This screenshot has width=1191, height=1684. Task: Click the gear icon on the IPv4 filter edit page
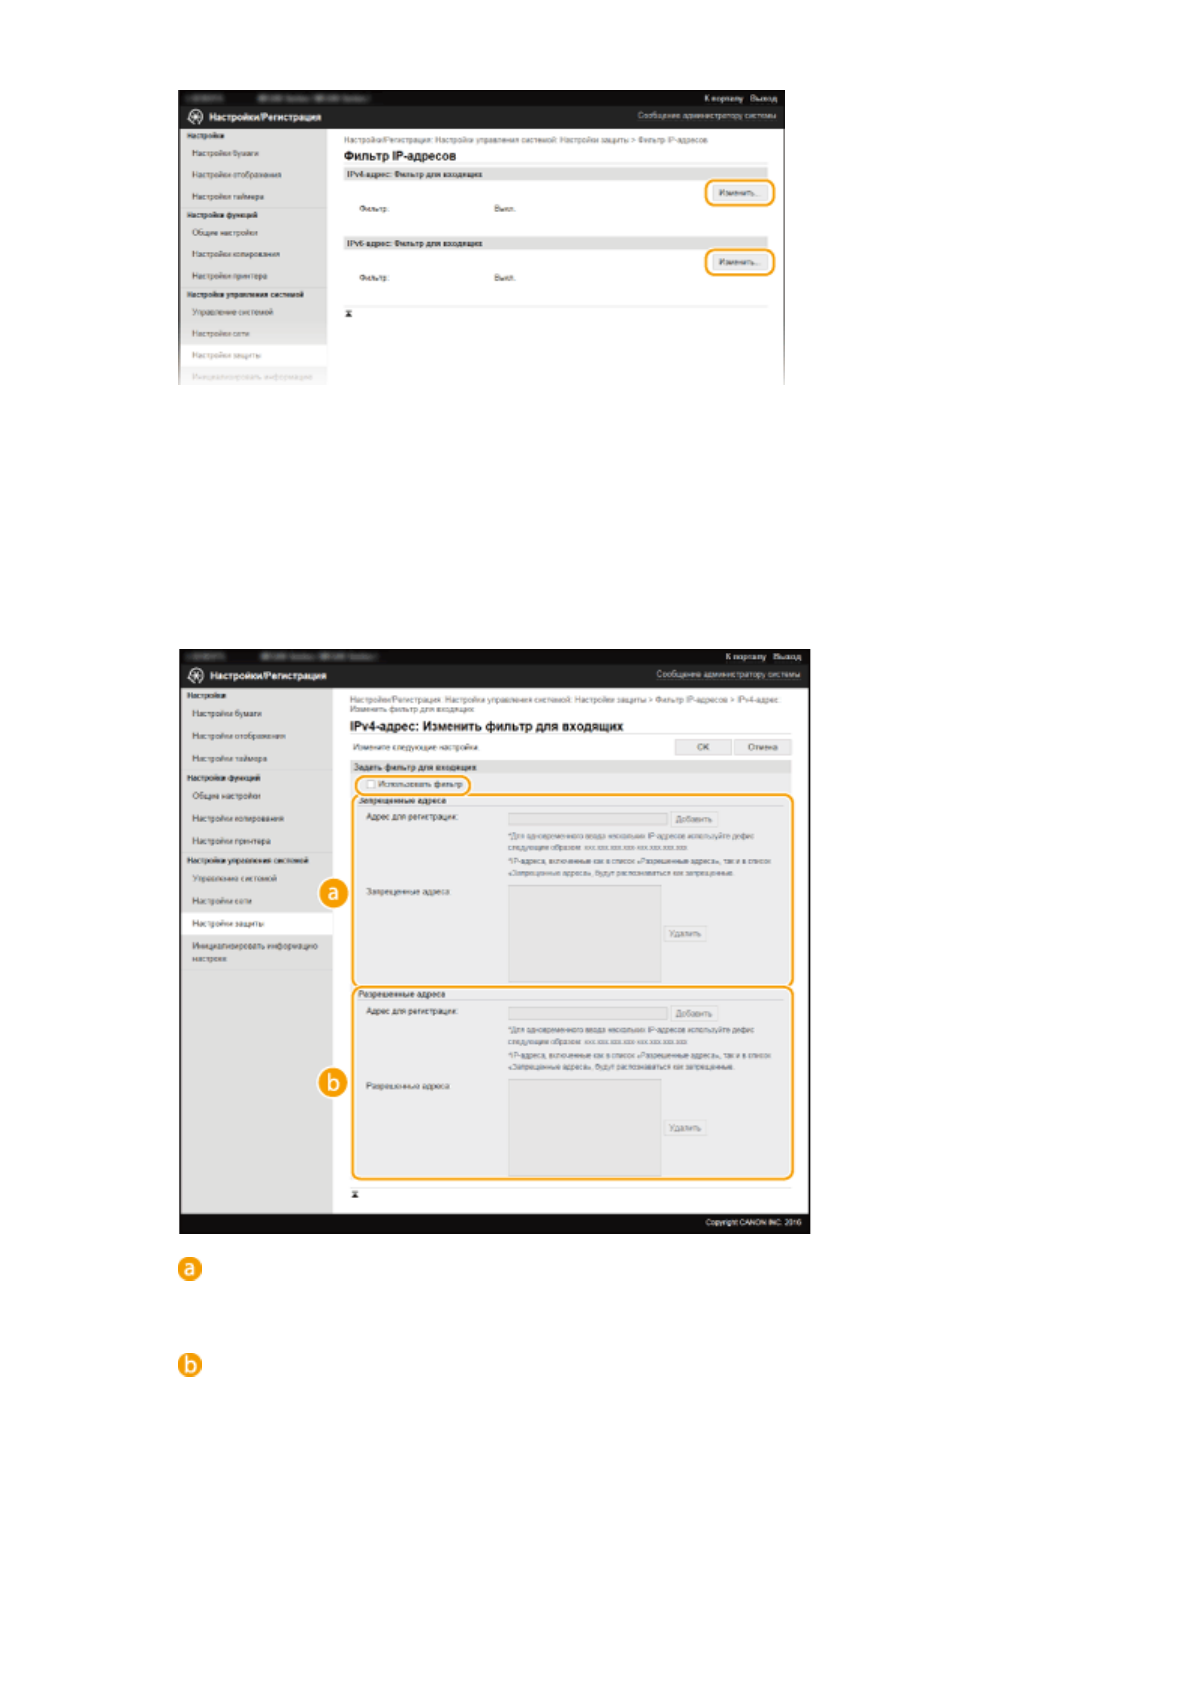point(196,676)
